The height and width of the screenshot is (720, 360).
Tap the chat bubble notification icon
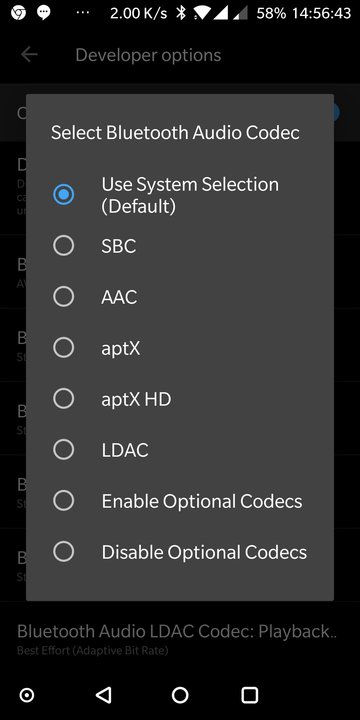[44, 13]
